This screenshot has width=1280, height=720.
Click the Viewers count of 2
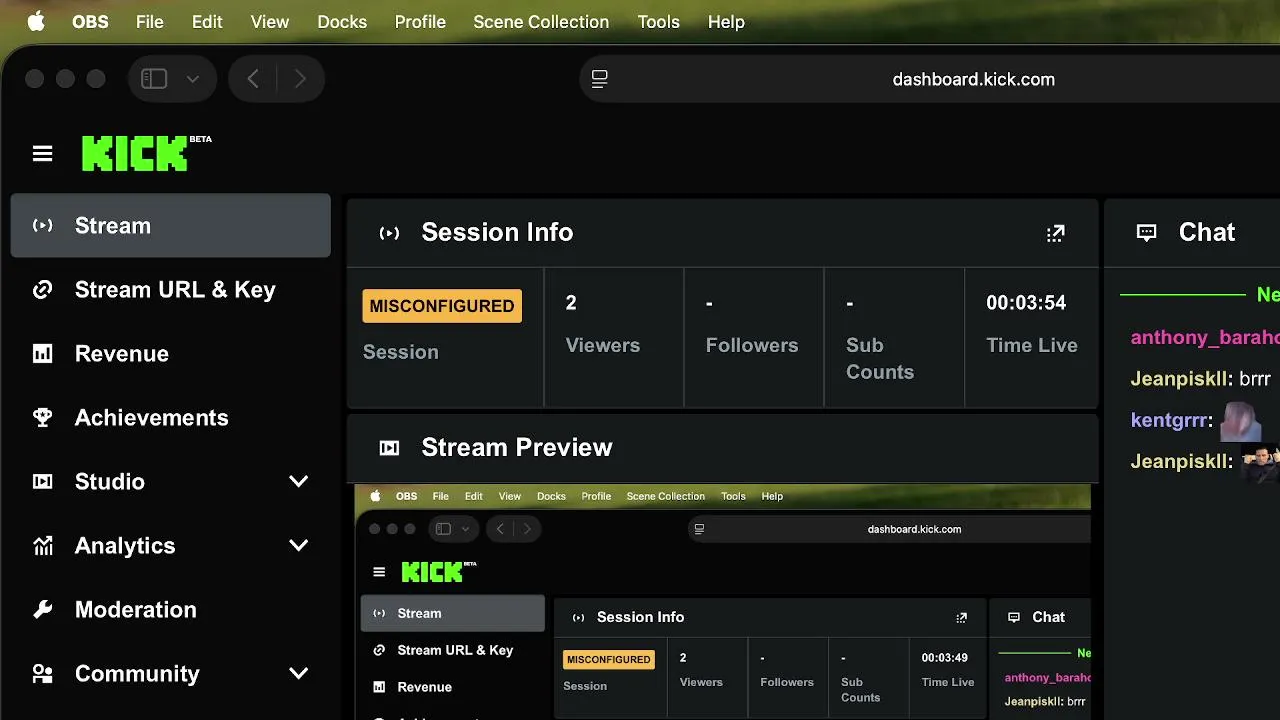point(571,303)
